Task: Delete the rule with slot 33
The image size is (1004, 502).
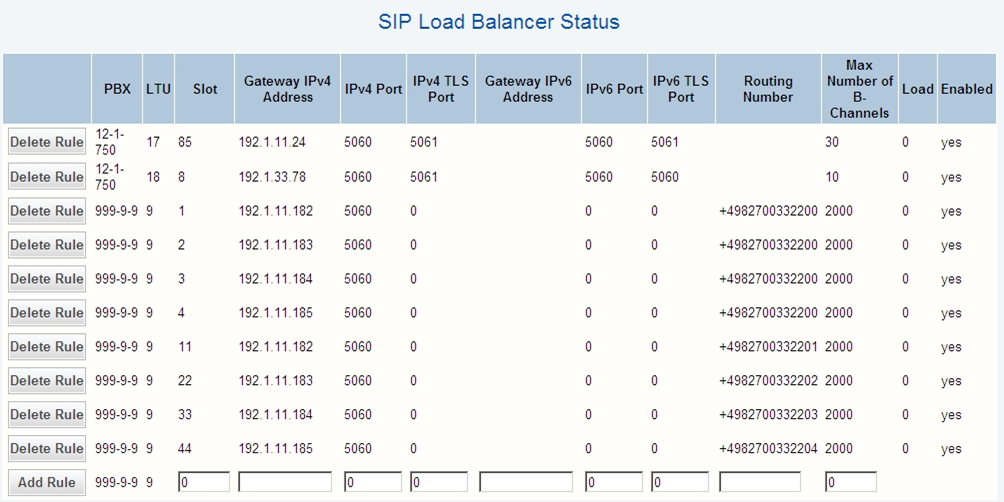Action: (47, 415)
